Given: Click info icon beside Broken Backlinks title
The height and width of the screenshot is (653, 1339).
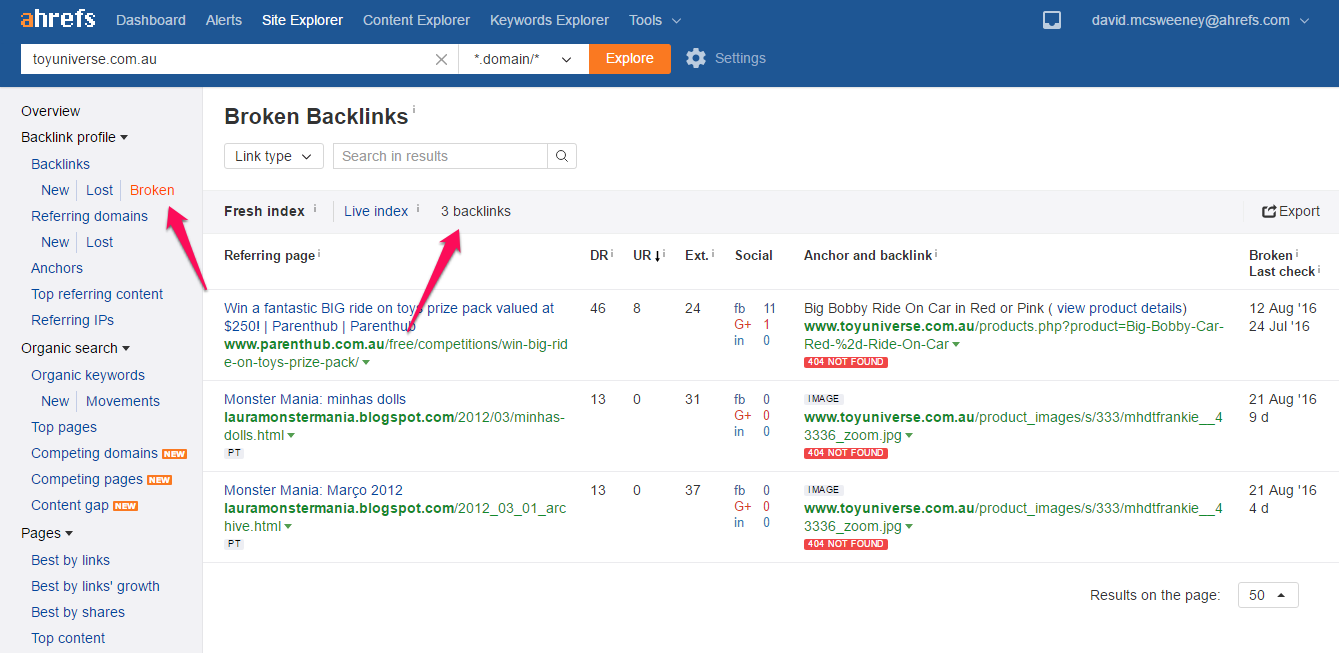Looking at the screenshot, I should 414,109.
